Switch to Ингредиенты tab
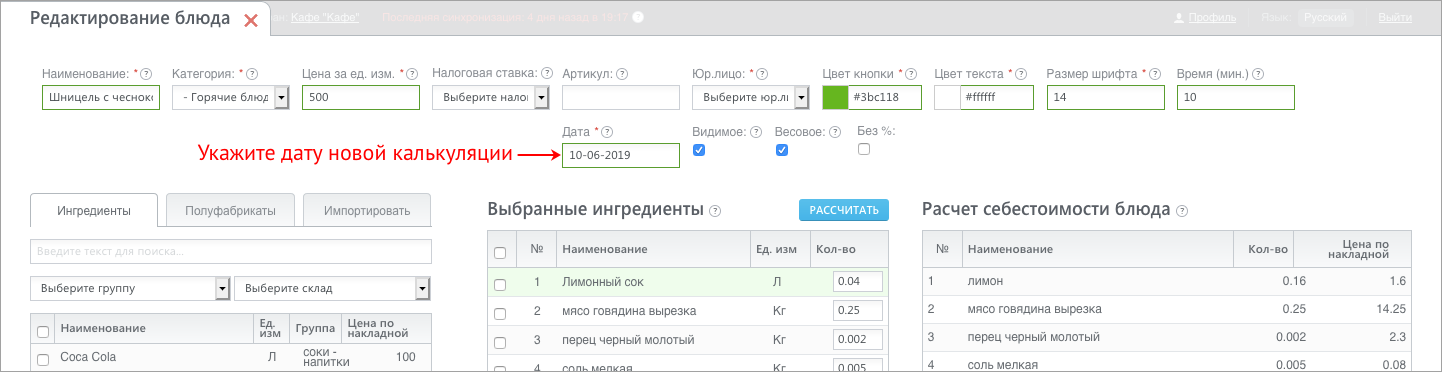 click(94, 211)
